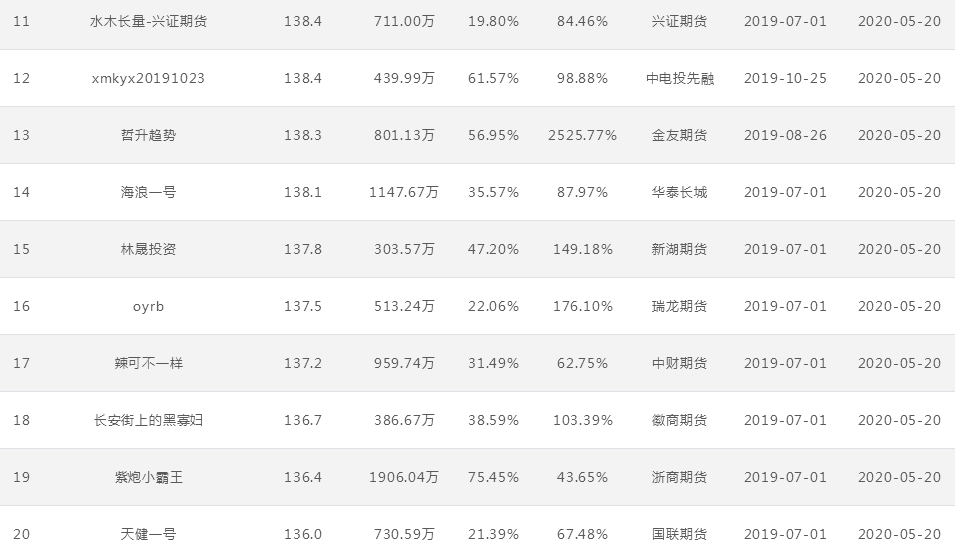The image size is (955, 560).
Task: Open the 紫炮小霸王 account
Action: click(148, 477)
